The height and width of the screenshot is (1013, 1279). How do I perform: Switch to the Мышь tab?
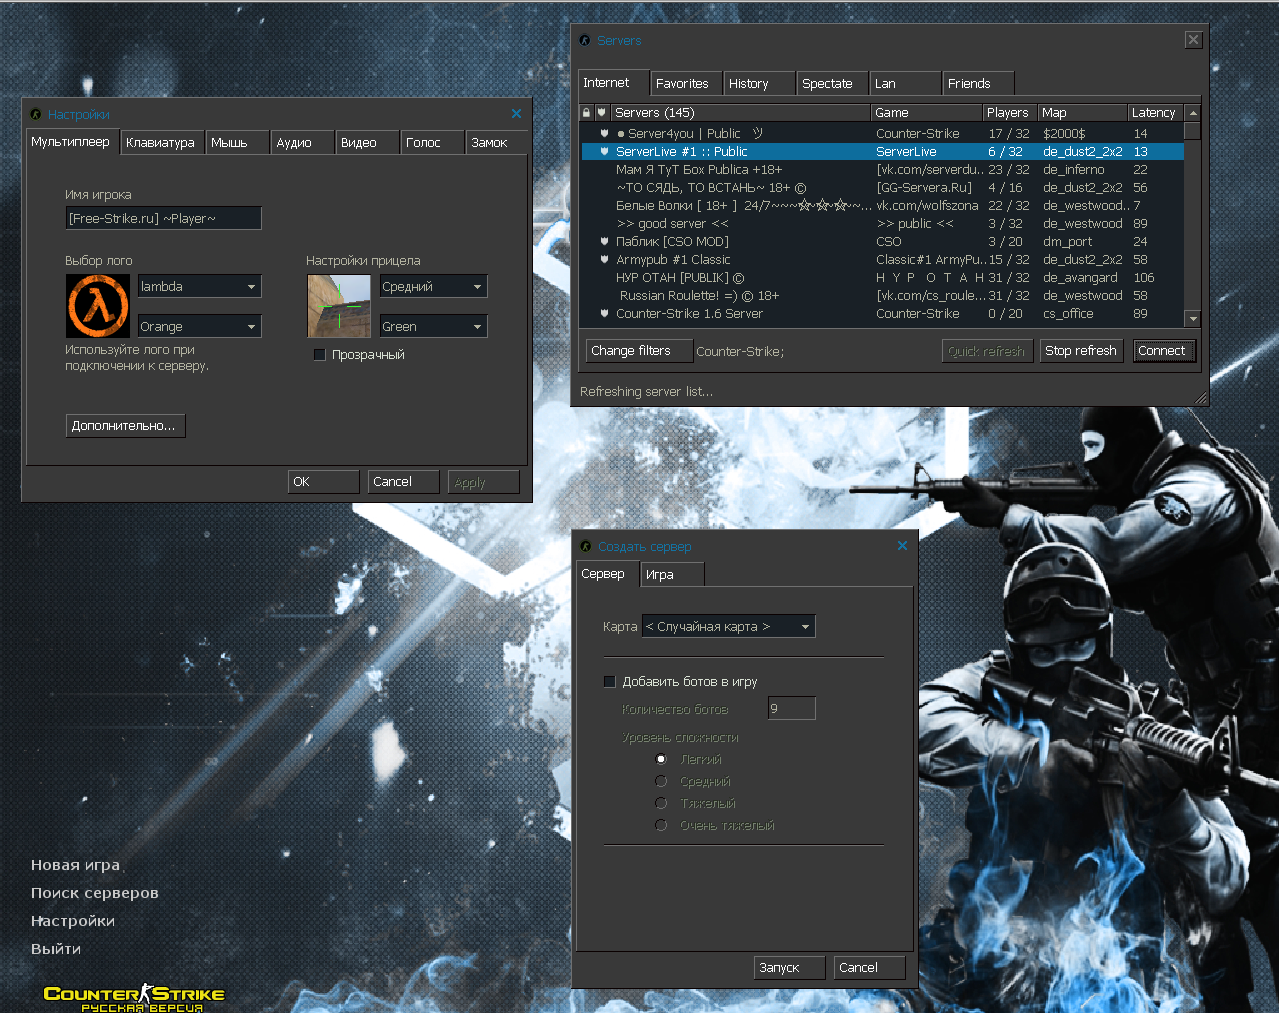coord(237,142)
